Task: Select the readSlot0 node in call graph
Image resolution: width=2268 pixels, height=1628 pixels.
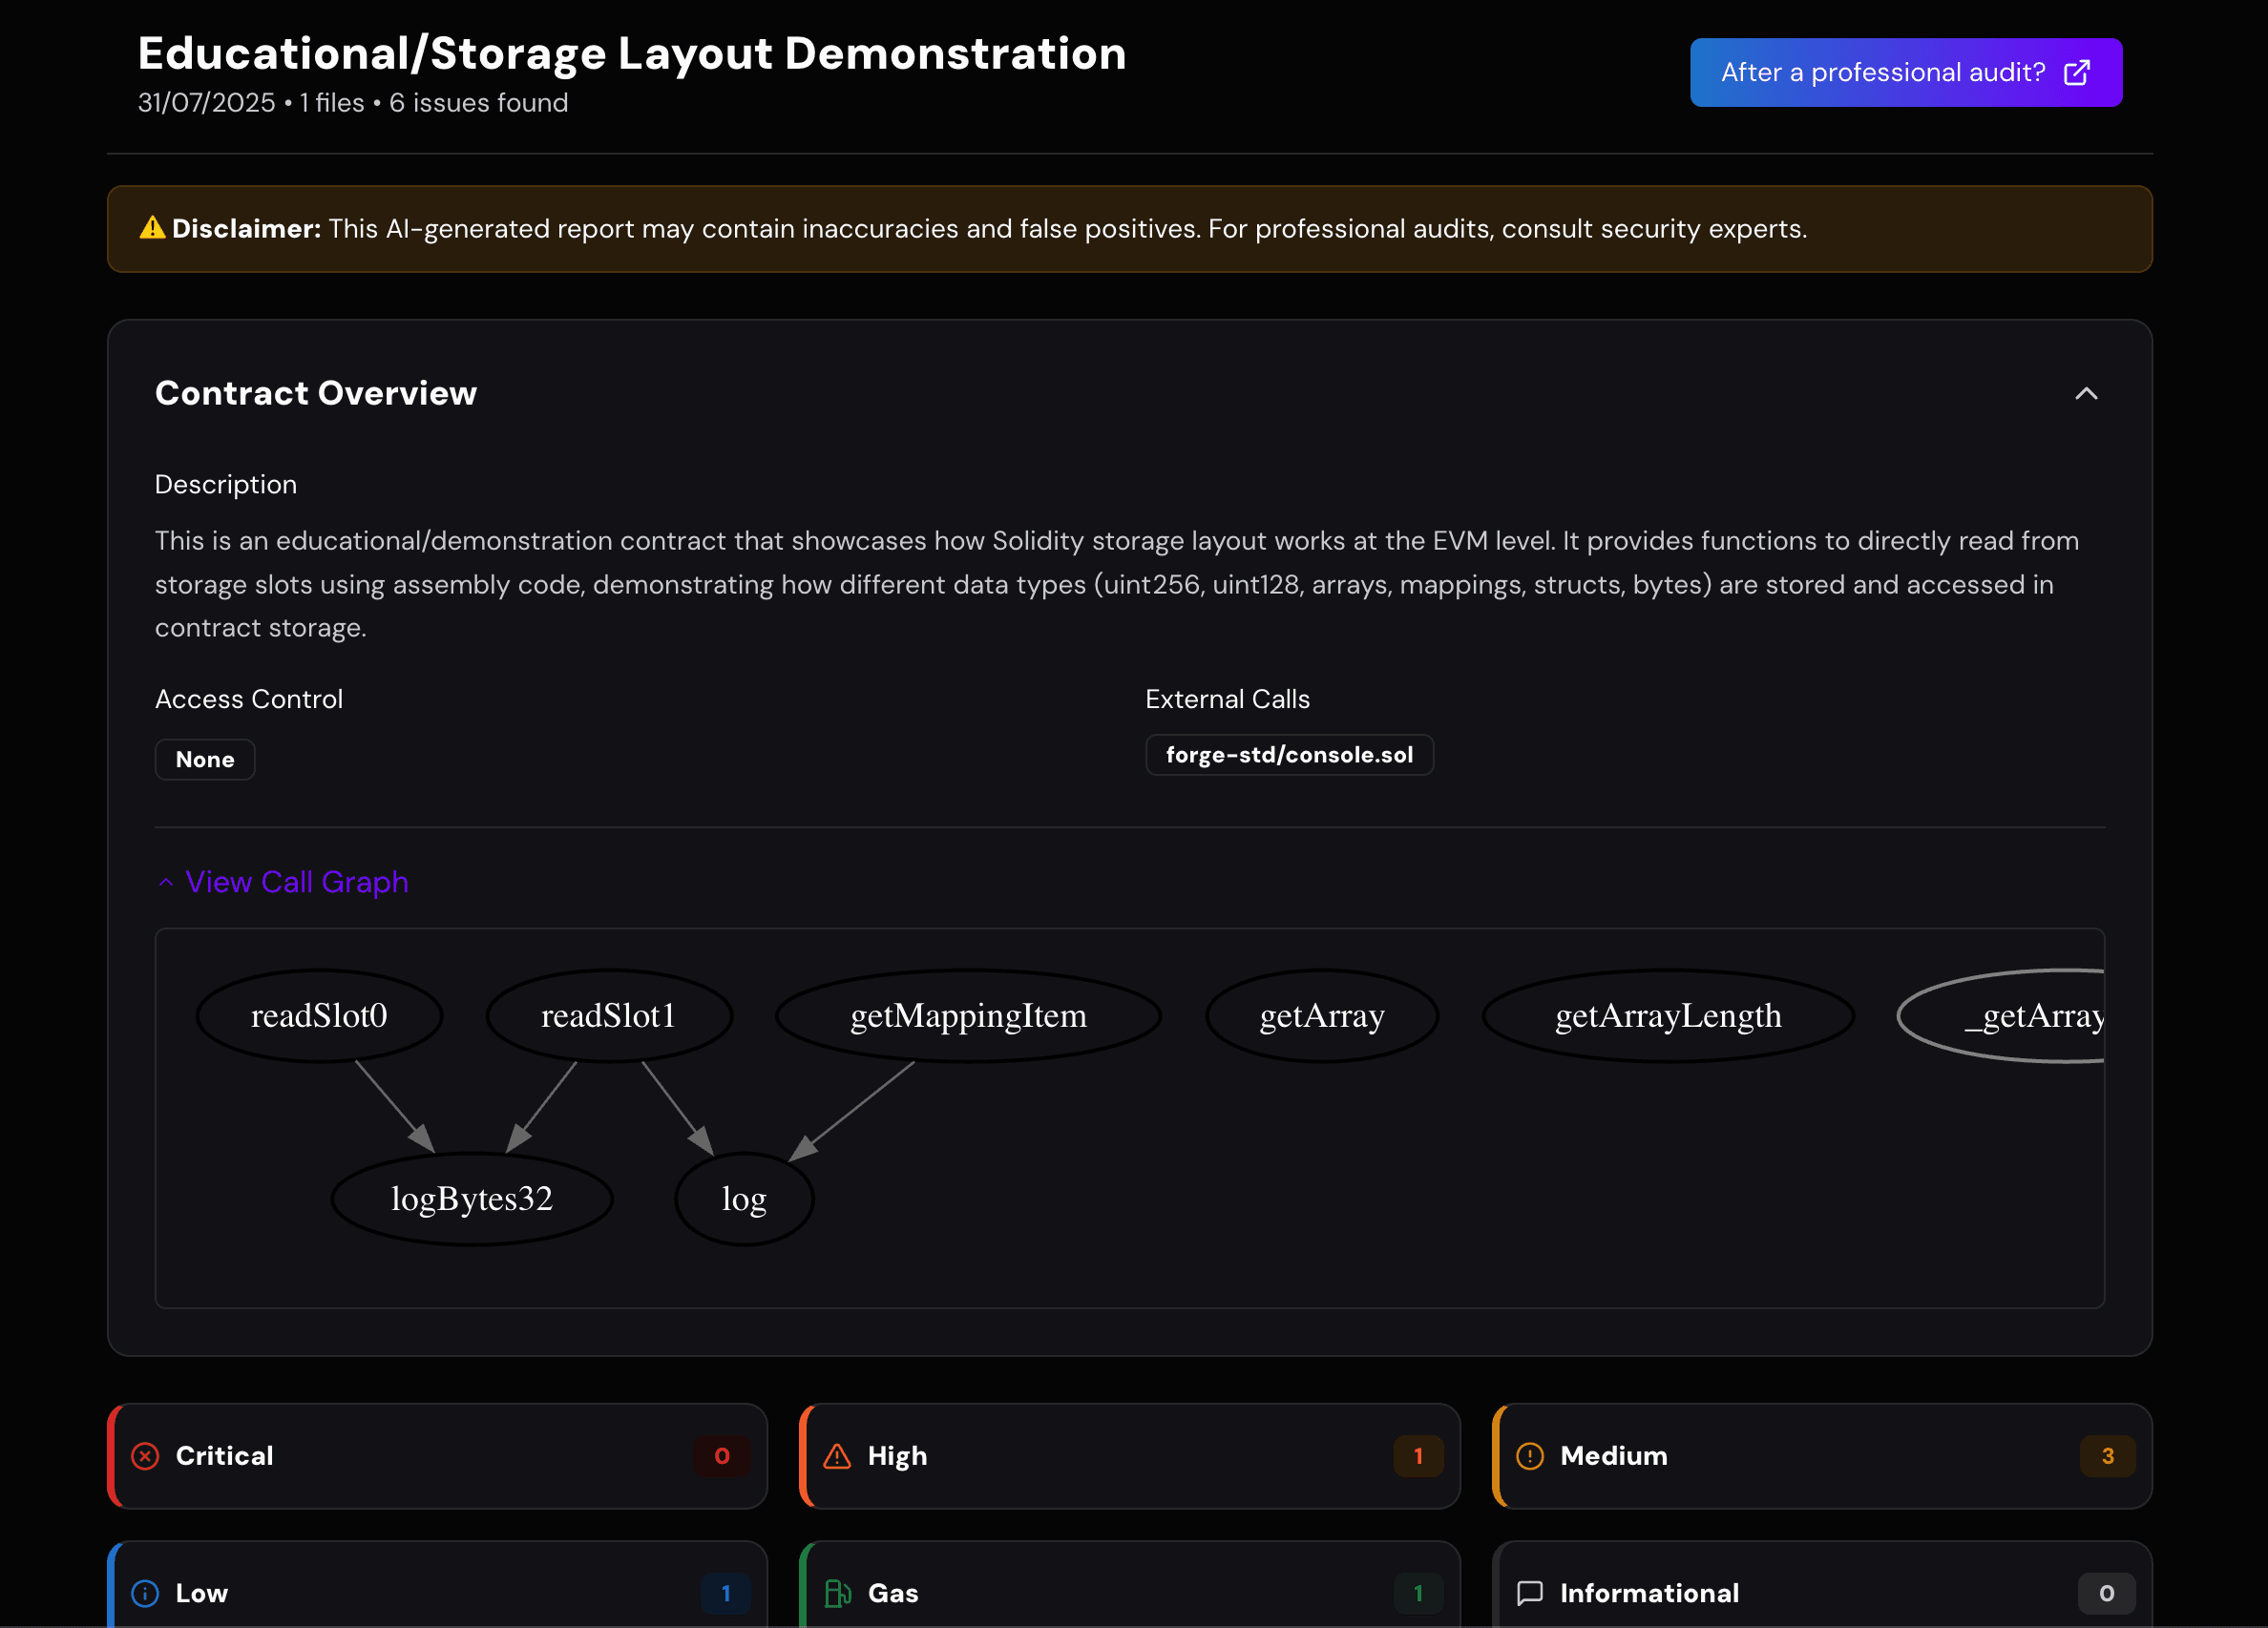Action: click(319, 1015)
